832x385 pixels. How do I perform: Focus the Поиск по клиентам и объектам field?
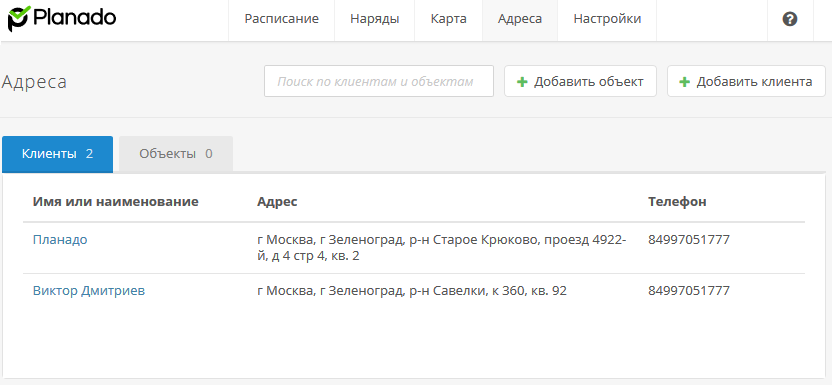pyautogui.click(x=379, y=81)
